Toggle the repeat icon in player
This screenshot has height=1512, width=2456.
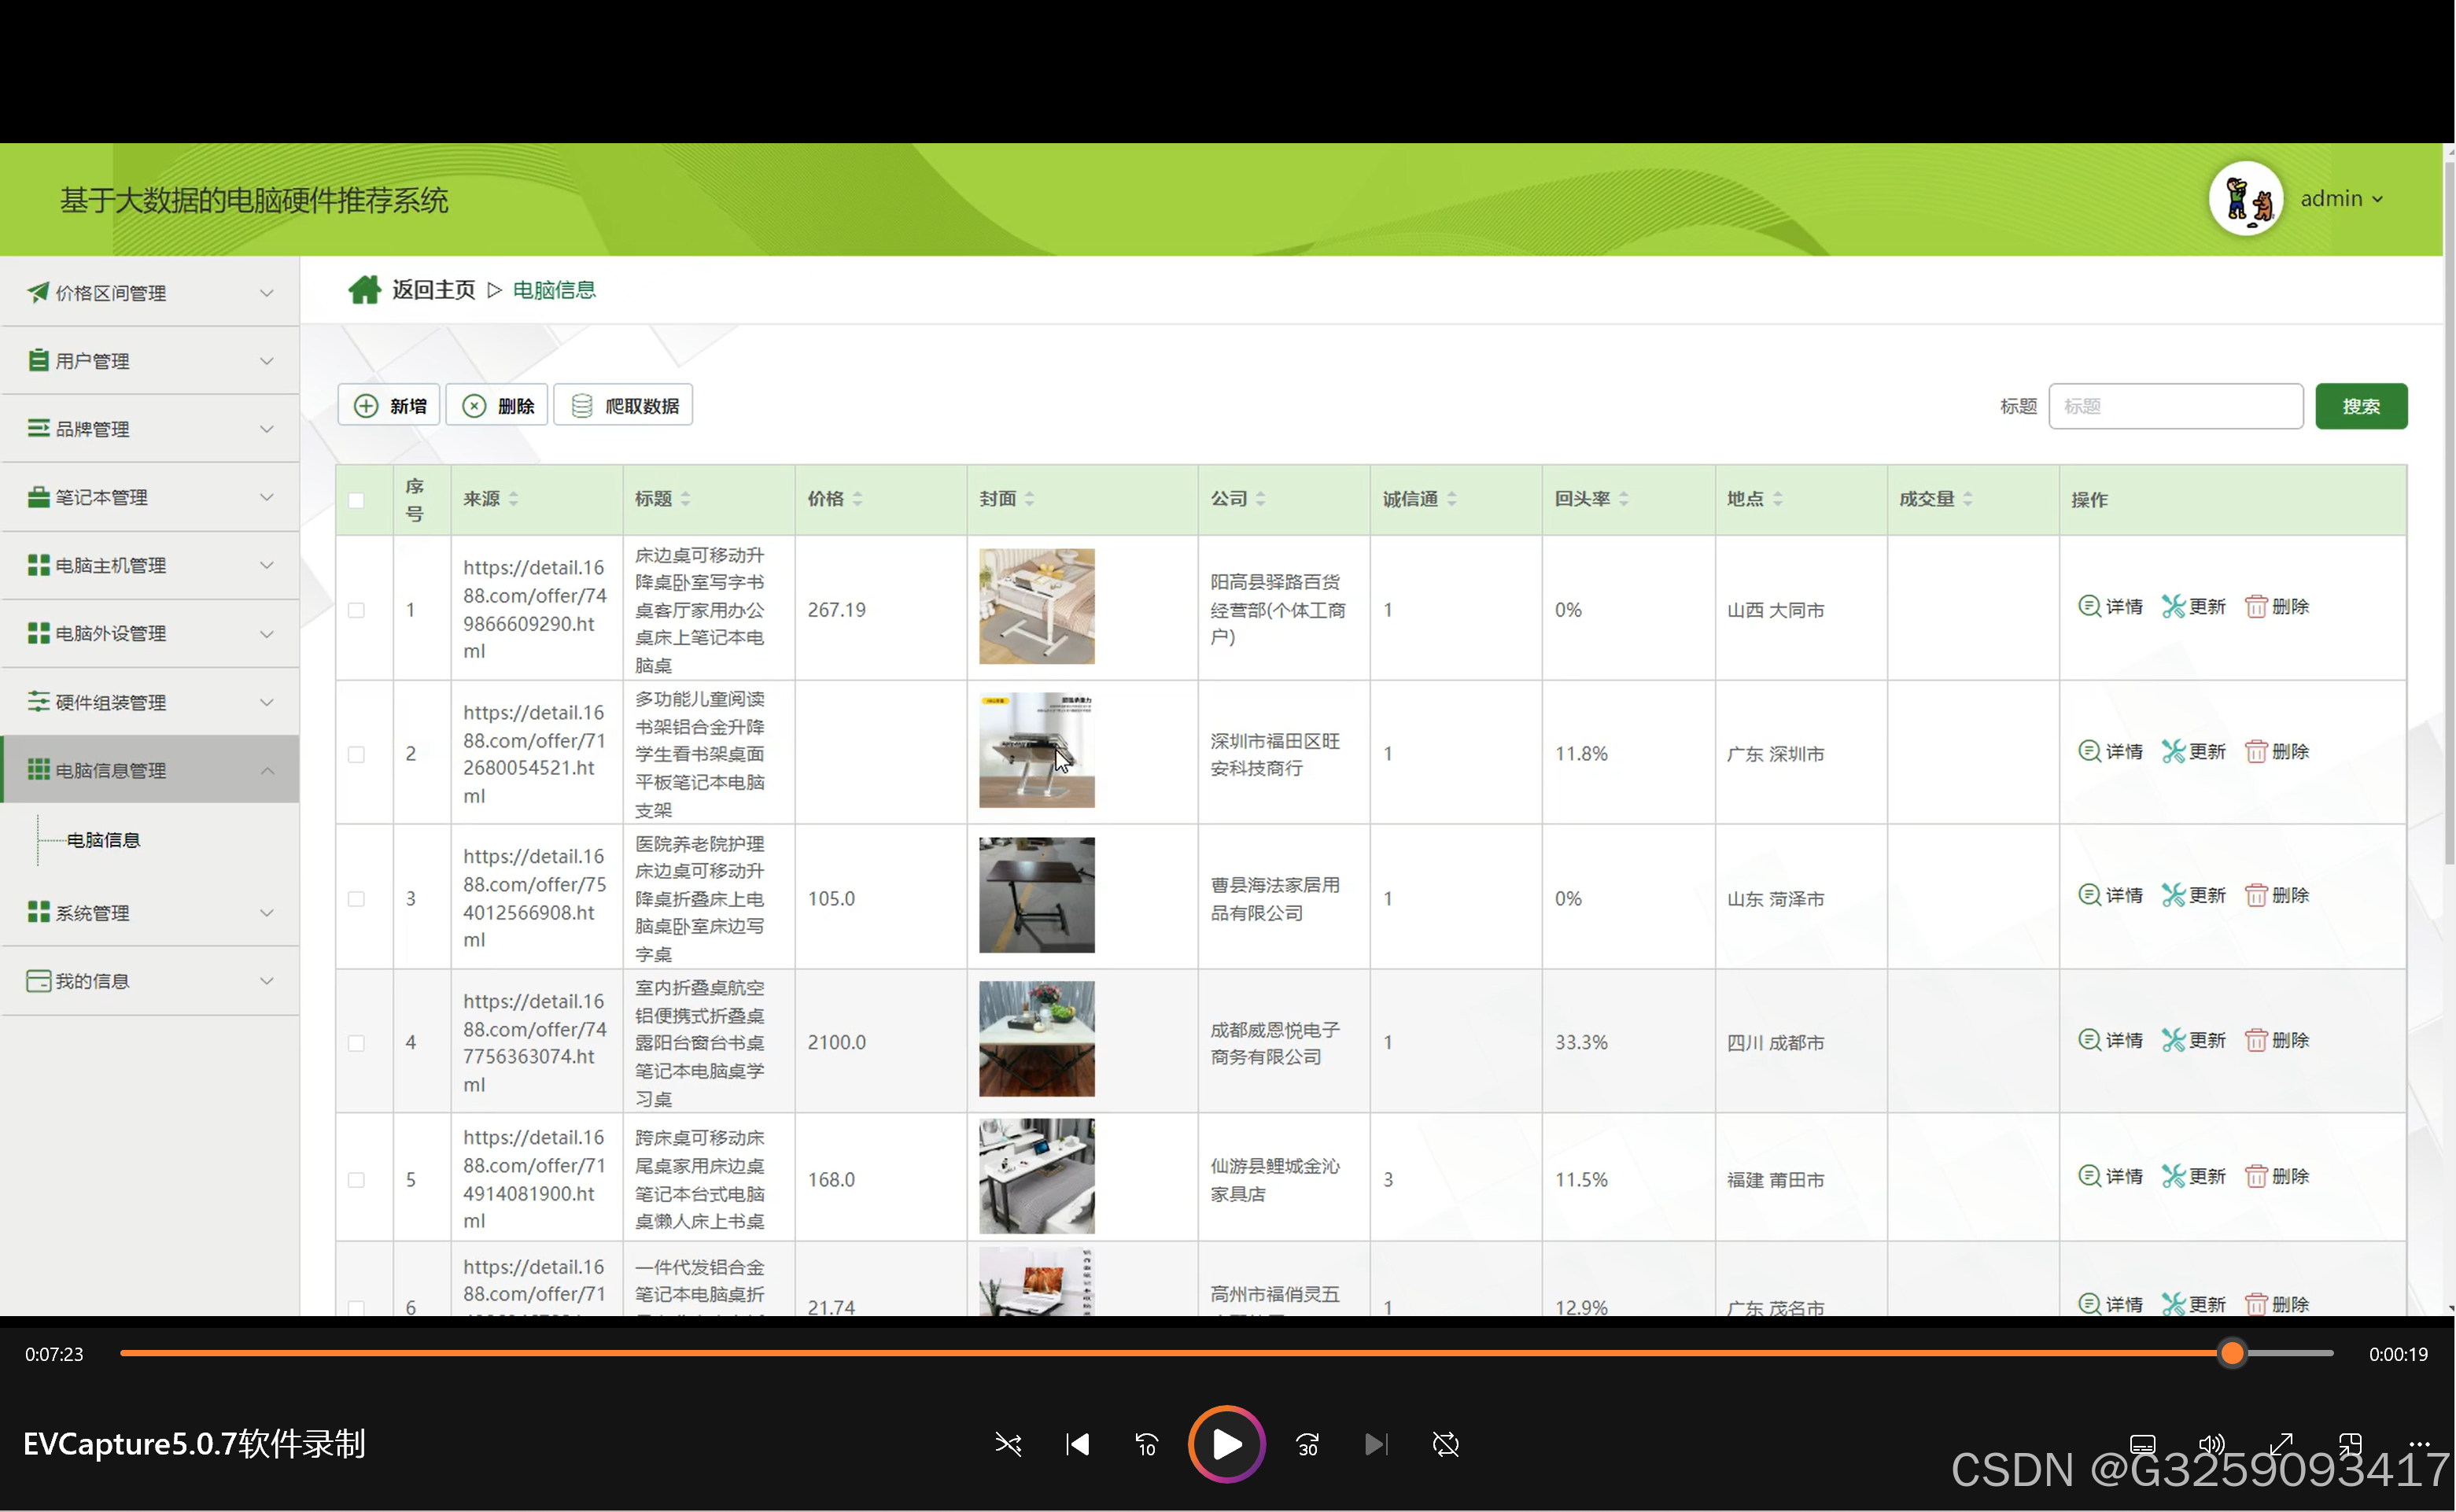pyautogui.click(x=1446, y=1444)
